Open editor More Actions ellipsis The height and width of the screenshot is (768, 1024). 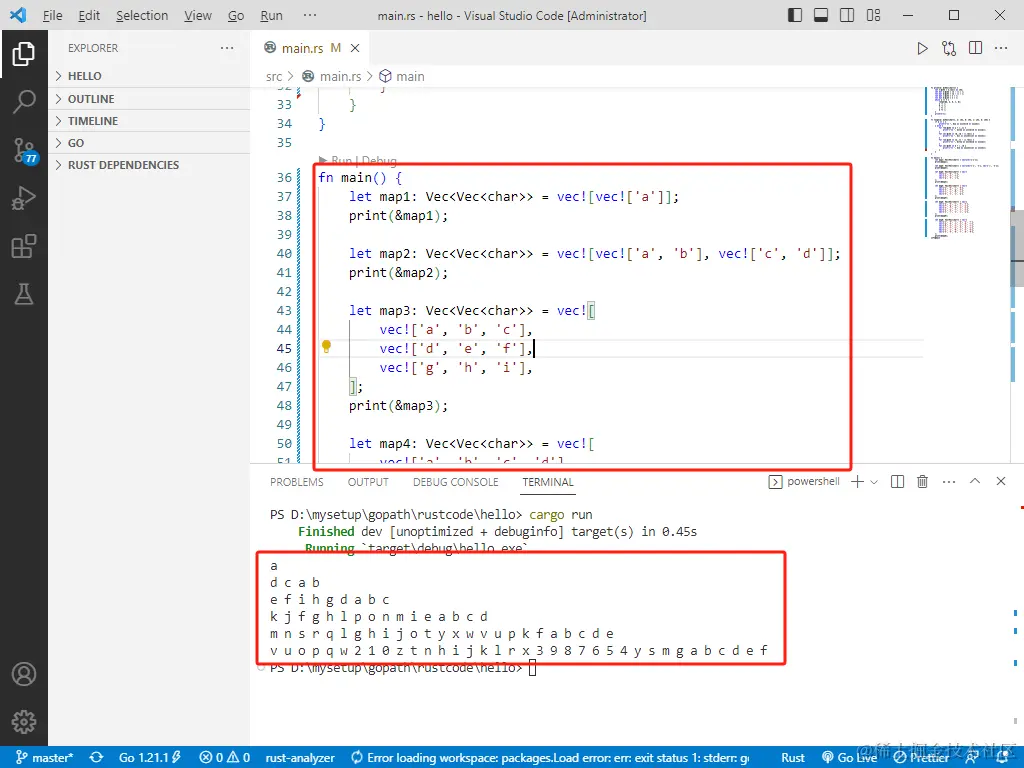tap(1001, 48)
